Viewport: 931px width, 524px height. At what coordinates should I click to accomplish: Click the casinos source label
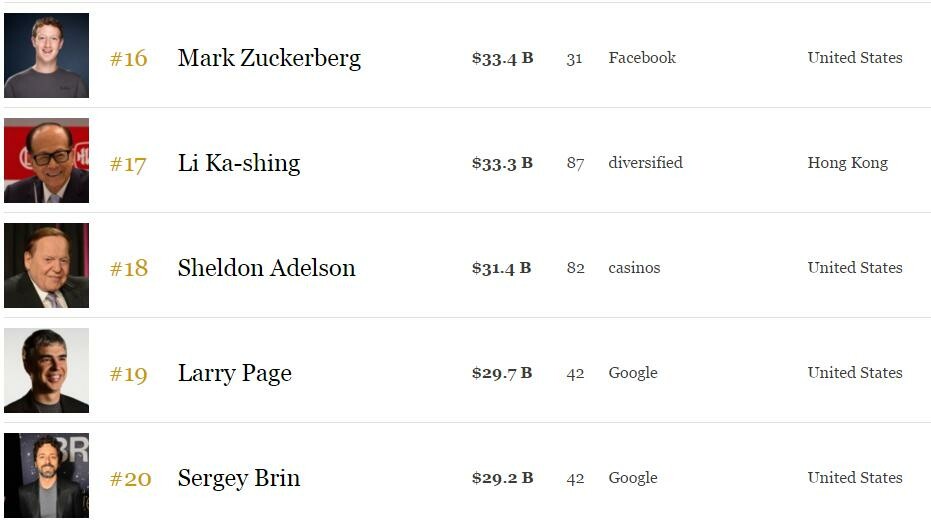pyautogui.click(x=634, y=268)
